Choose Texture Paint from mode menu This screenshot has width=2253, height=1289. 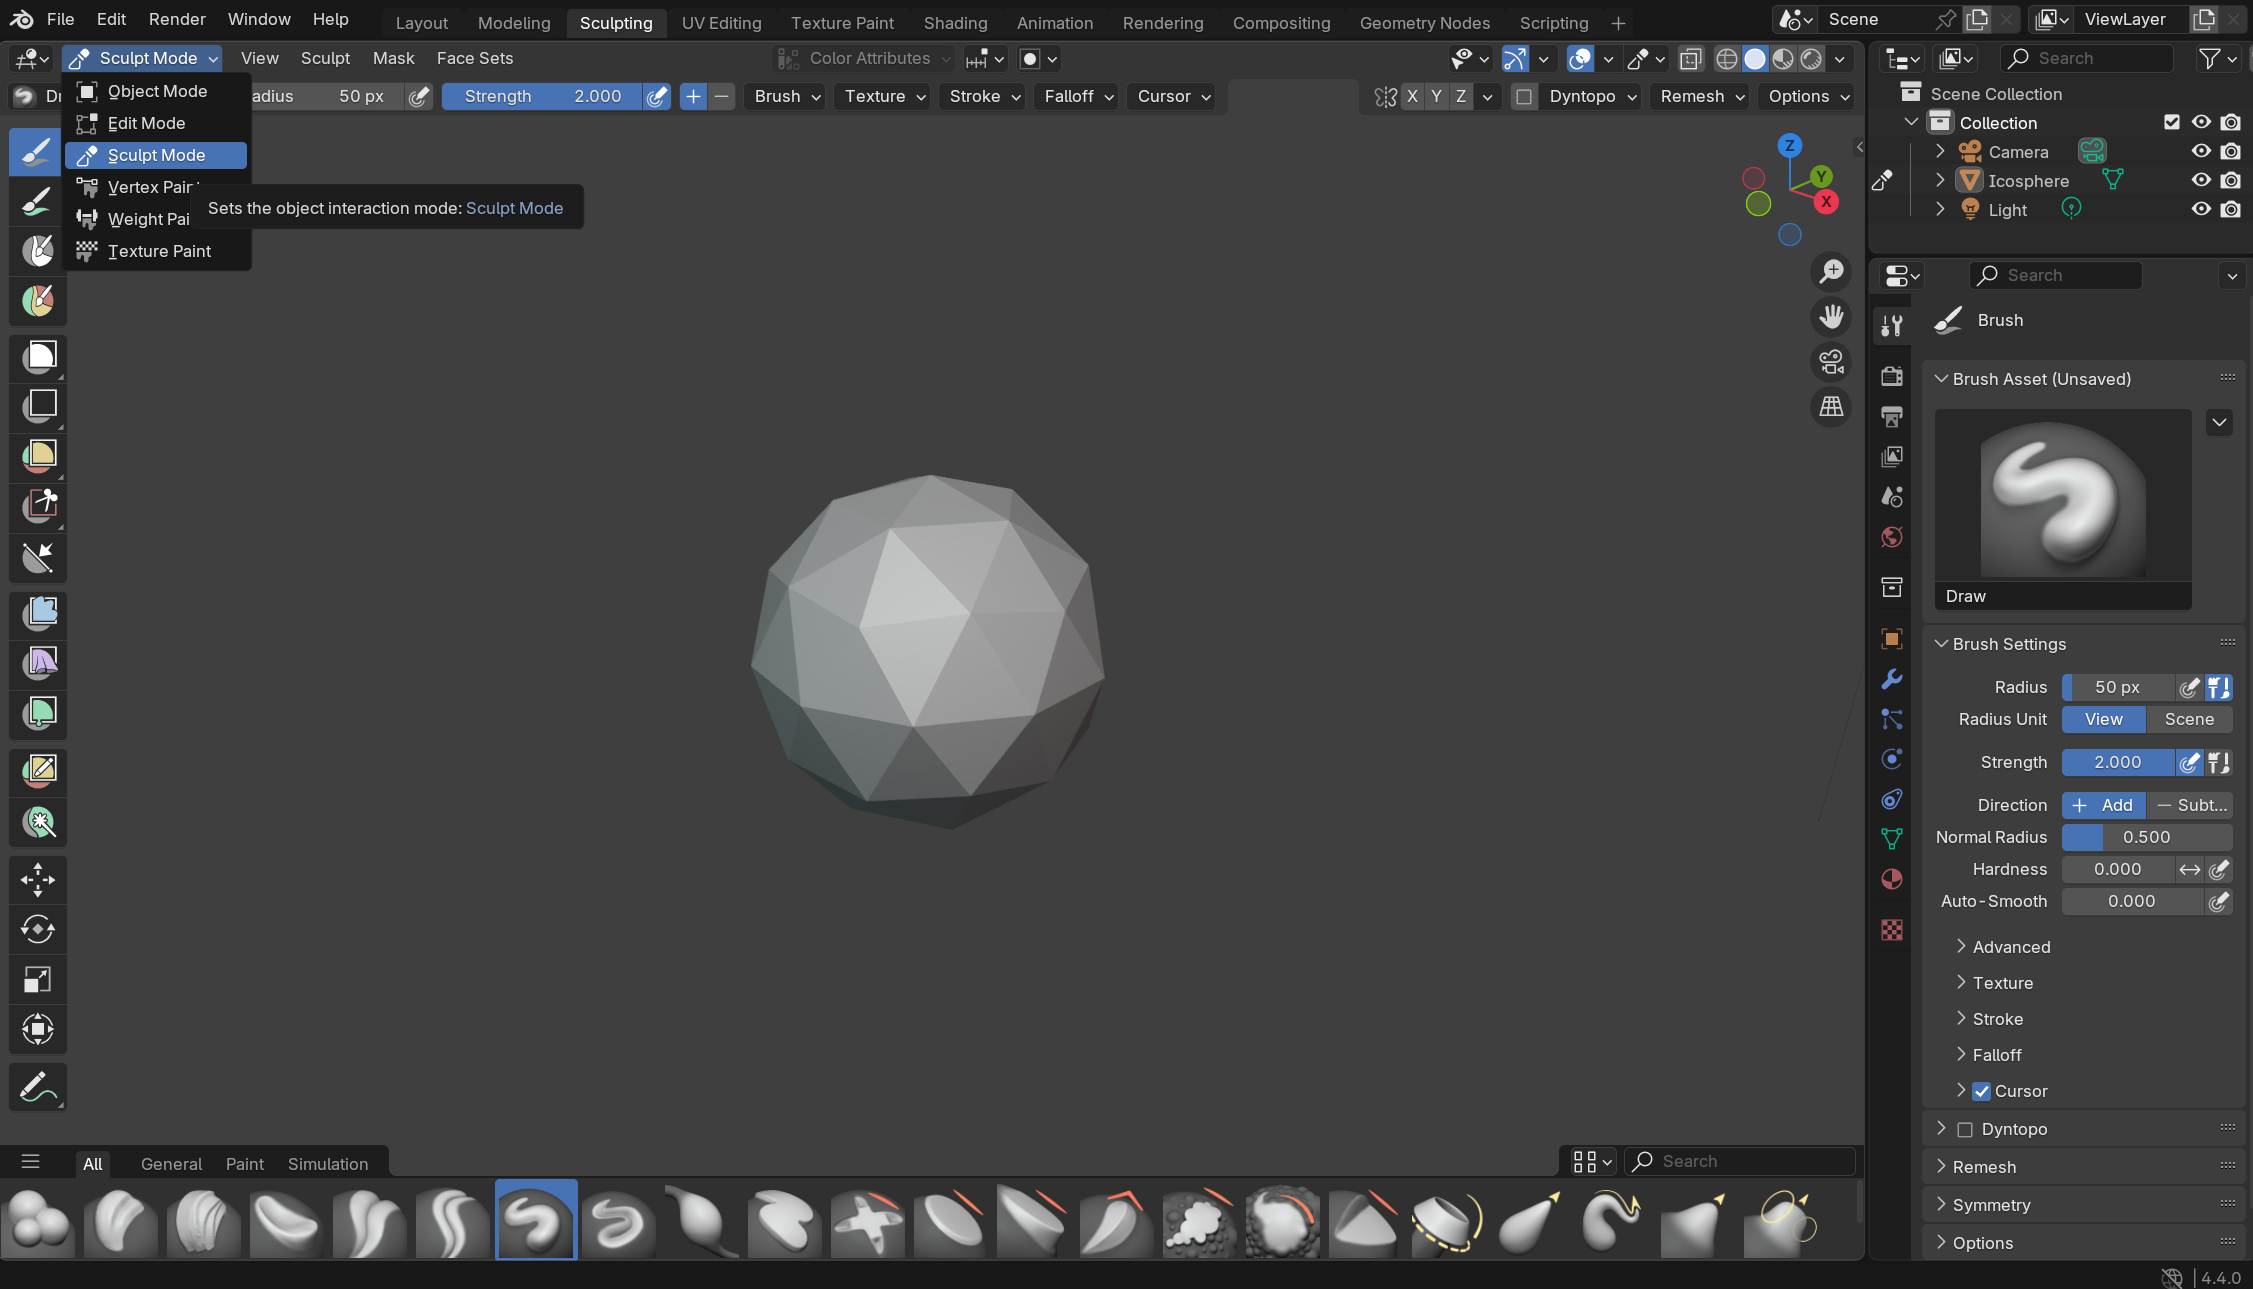coord(156,251)
